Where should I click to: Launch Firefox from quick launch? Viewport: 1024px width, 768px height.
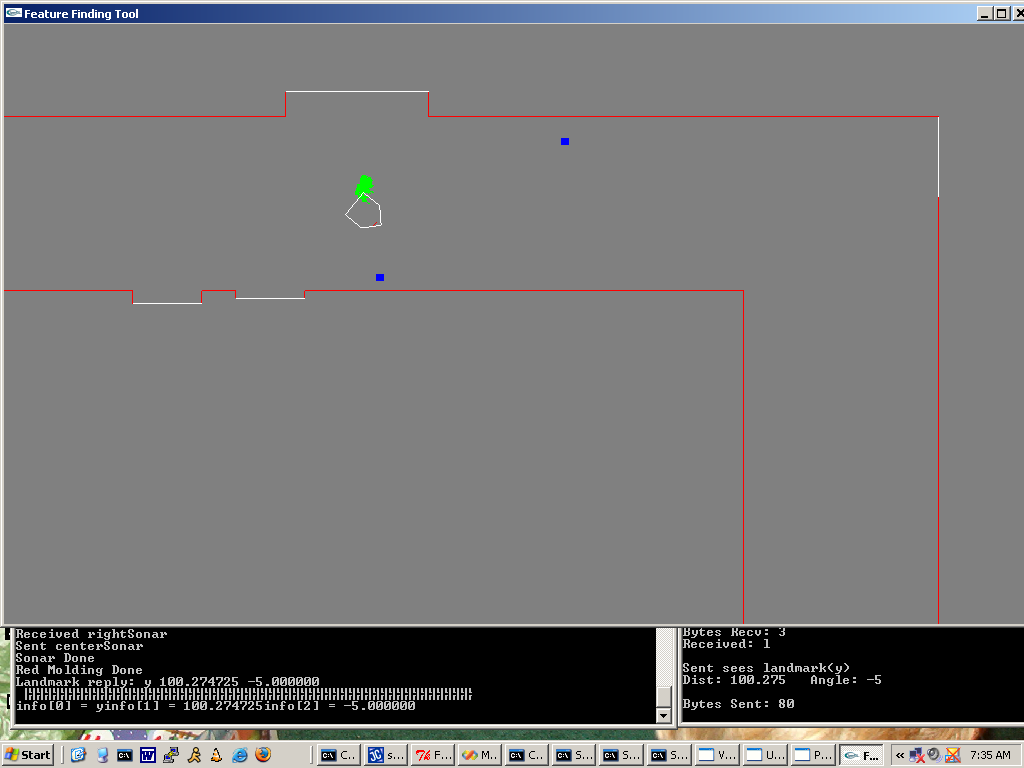[x=263, y=755]
